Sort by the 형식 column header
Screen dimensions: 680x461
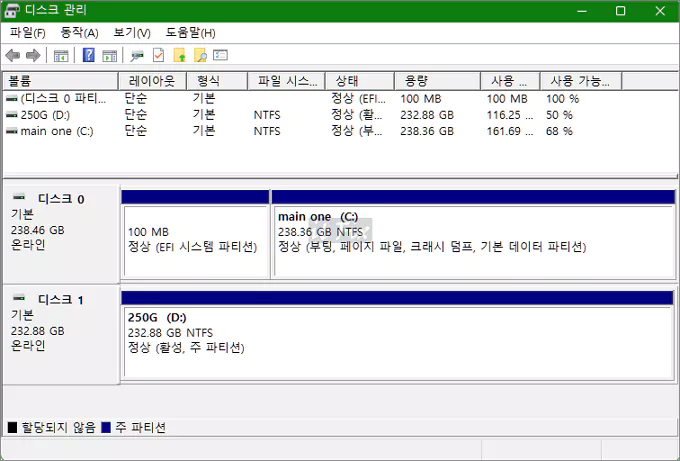tap(217, 81)
